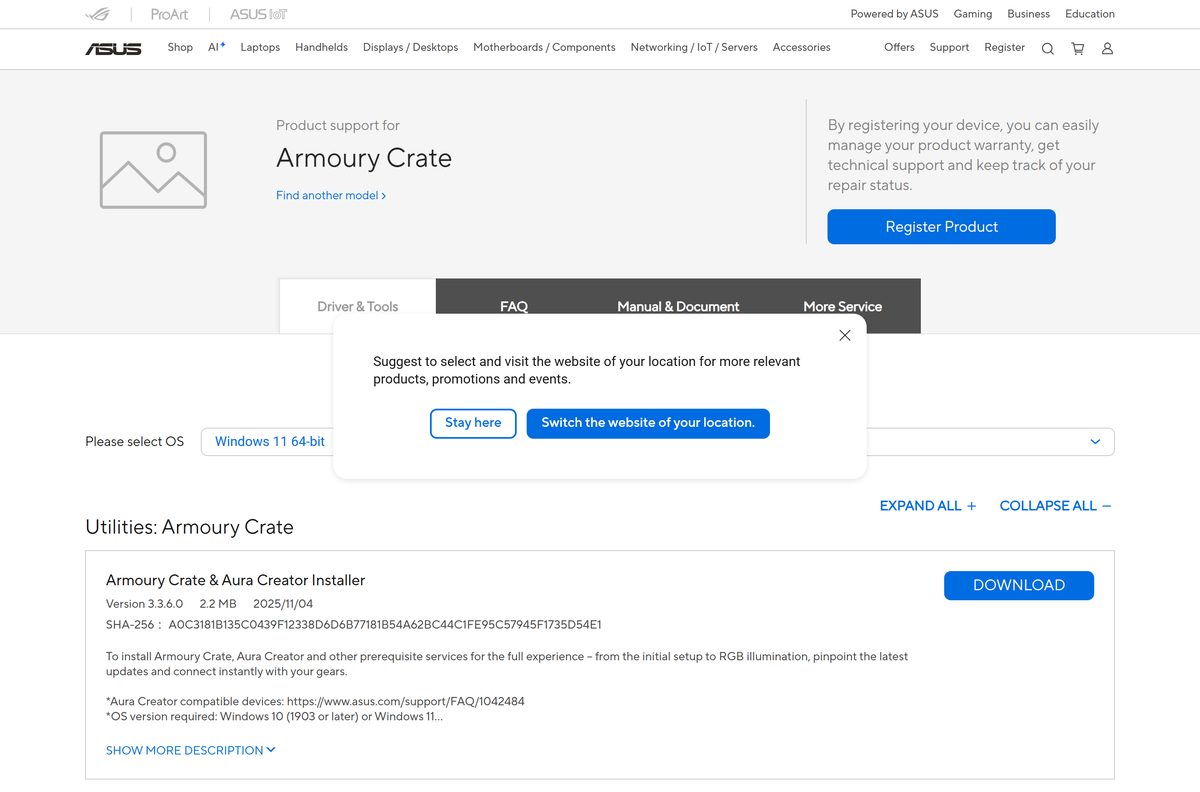Click the Utilities: Armoury Crate heading
Image resolution: width=1200 pixels, height=792 pixels.
(x=189, y=527)
